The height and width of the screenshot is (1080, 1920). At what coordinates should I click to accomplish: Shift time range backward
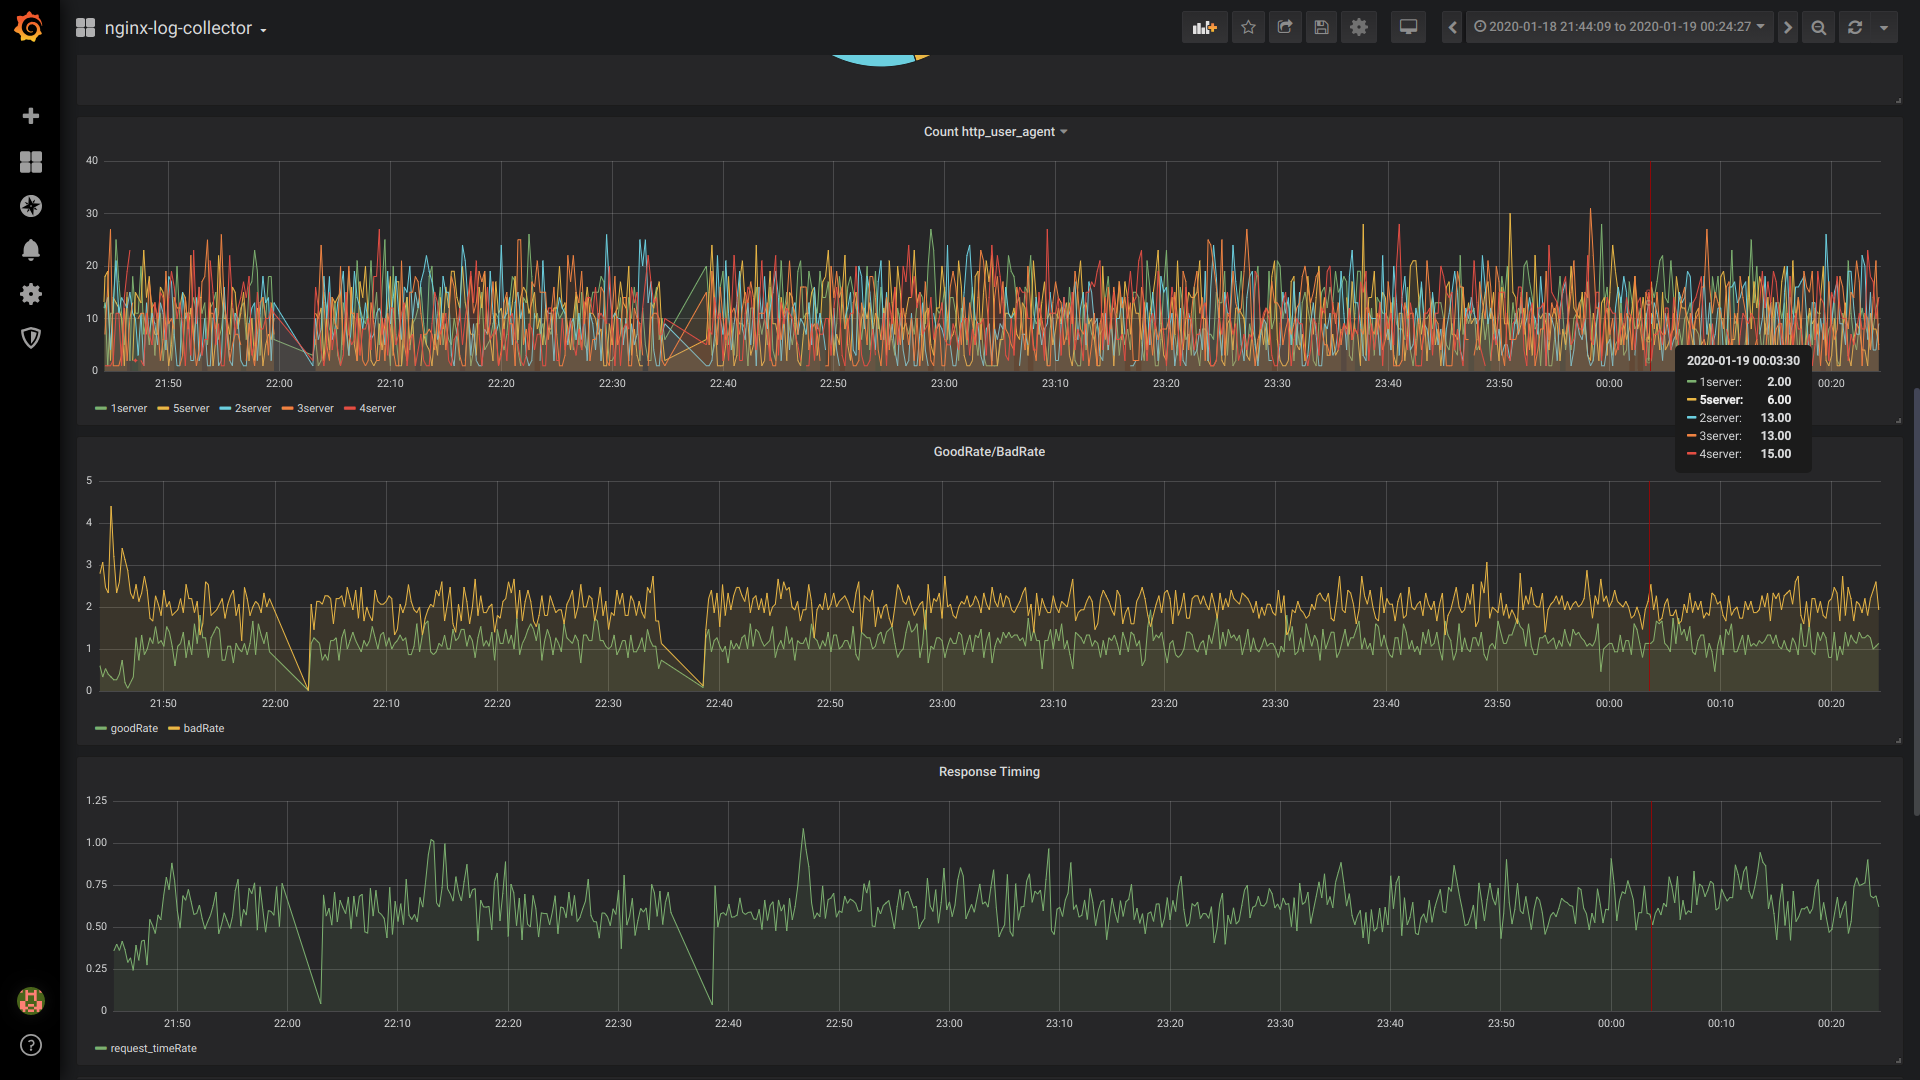[1452, 27]
